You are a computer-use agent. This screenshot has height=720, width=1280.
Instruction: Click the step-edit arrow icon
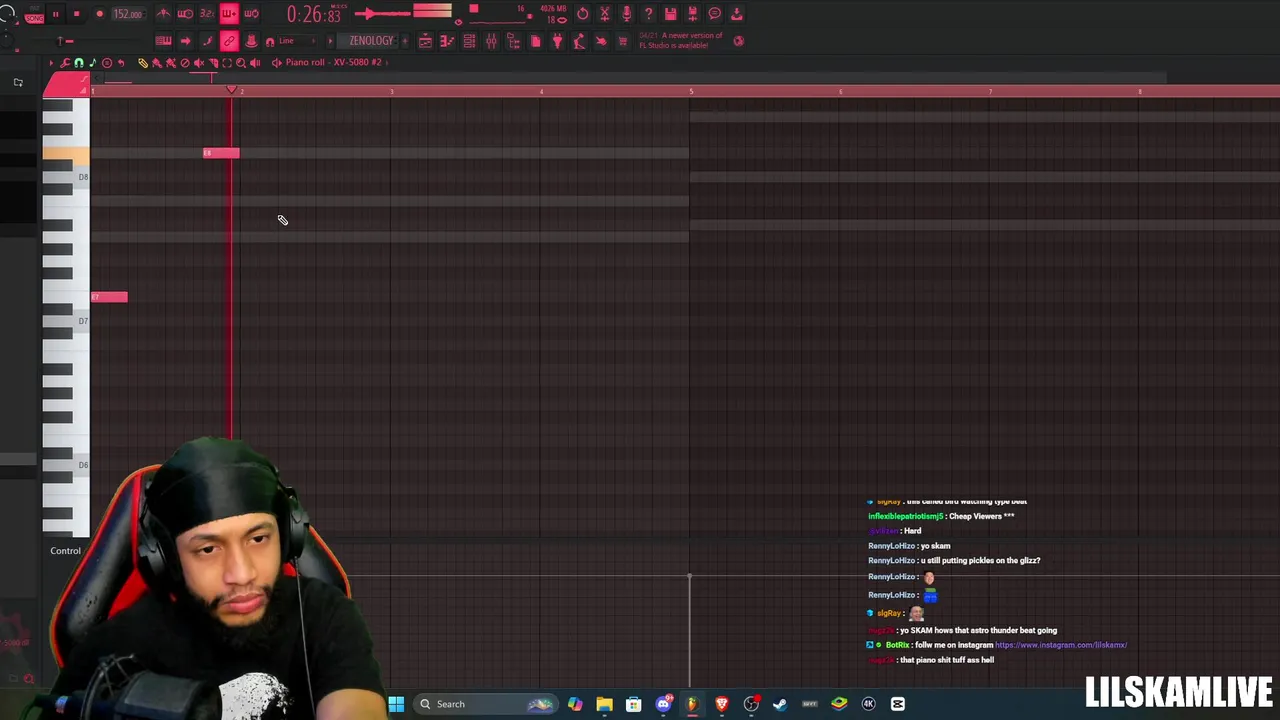tap(185, 41)
